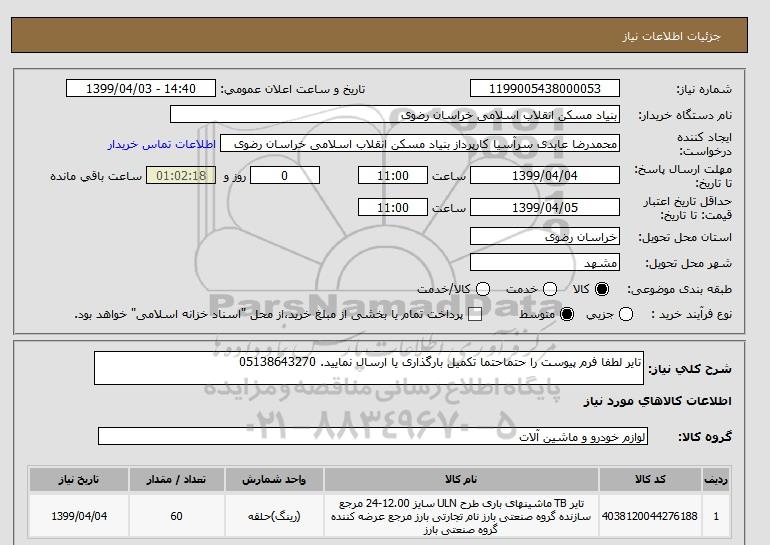Viewport: 770px width, 545px height.
Task: Click the remaining days field showing 0
Action: click(x=285, y=175)
